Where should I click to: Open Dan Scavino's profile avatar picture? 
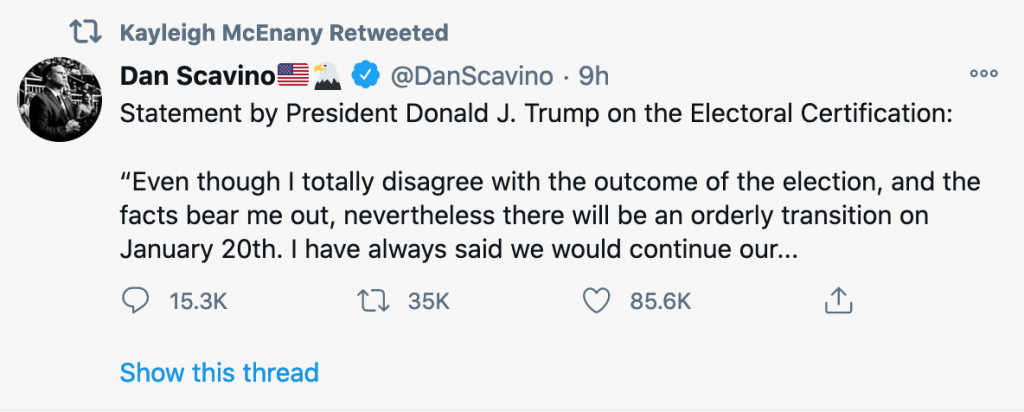tap(59, 99)
